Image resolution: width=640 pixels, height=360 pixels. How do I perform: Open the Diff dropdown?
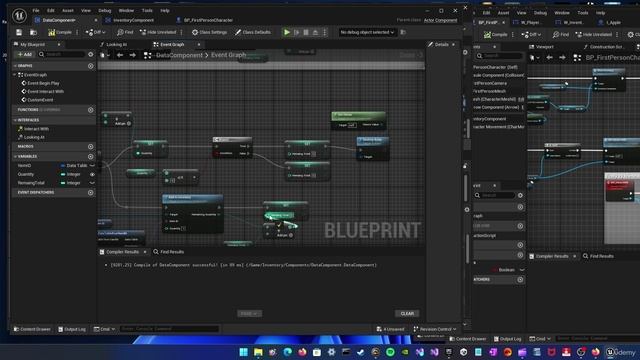[x=96, y=32]
